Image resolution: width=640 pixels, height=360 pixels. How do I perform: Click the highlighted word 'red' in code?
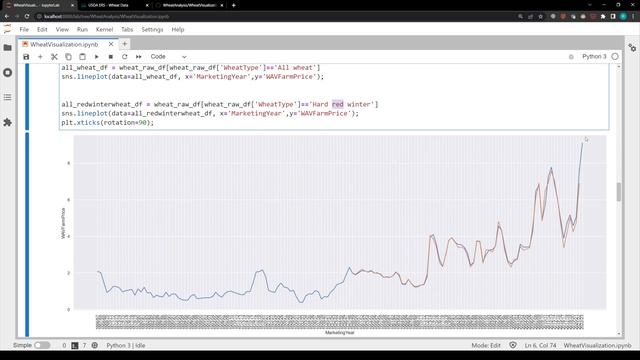pos(338,104)
